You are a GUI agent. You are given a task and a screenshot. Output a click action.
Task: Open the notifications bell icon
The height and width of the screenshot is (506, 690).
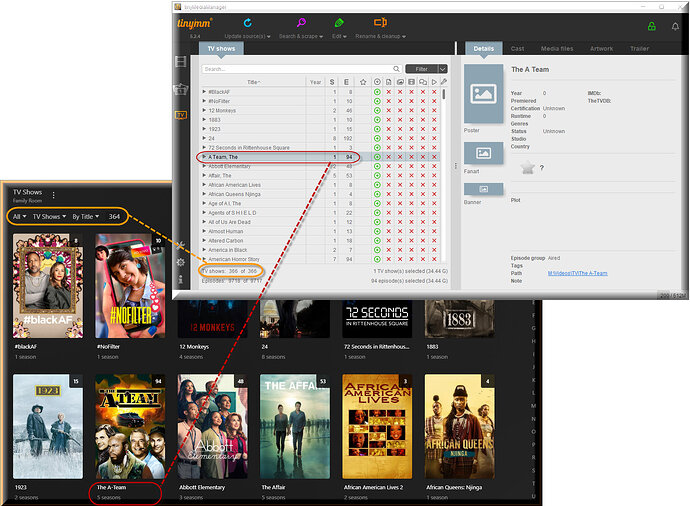tap(675, 26)
